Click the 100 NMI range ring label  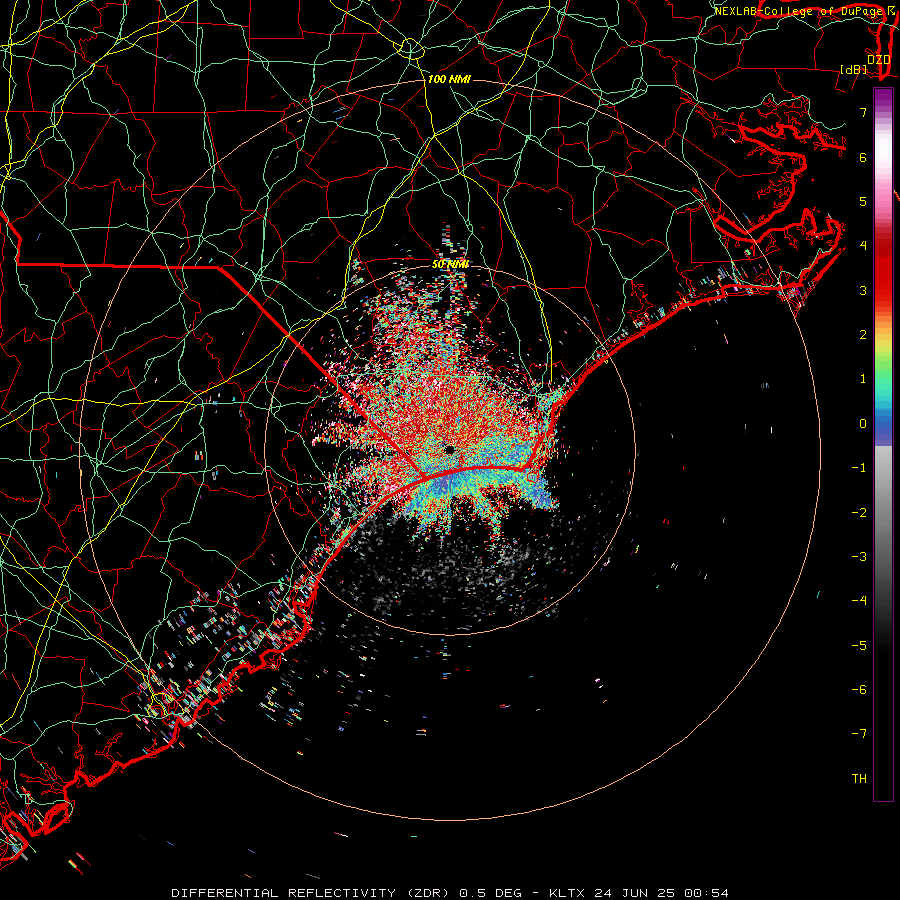pos(449,79)
